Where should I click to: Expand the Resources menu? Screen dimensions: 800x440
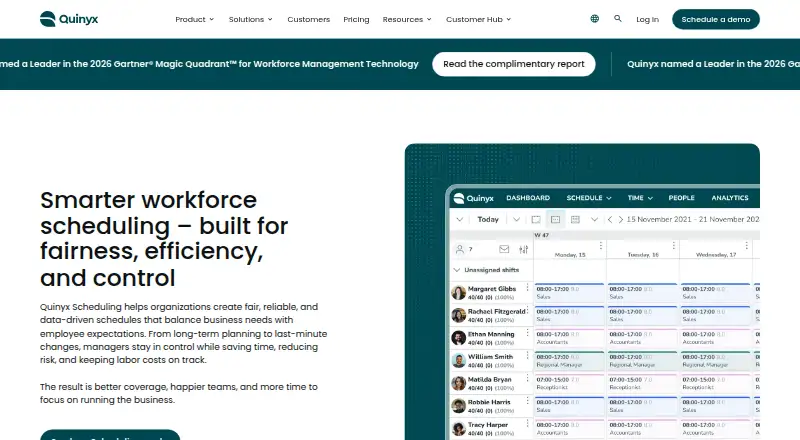tap(407, 19)
